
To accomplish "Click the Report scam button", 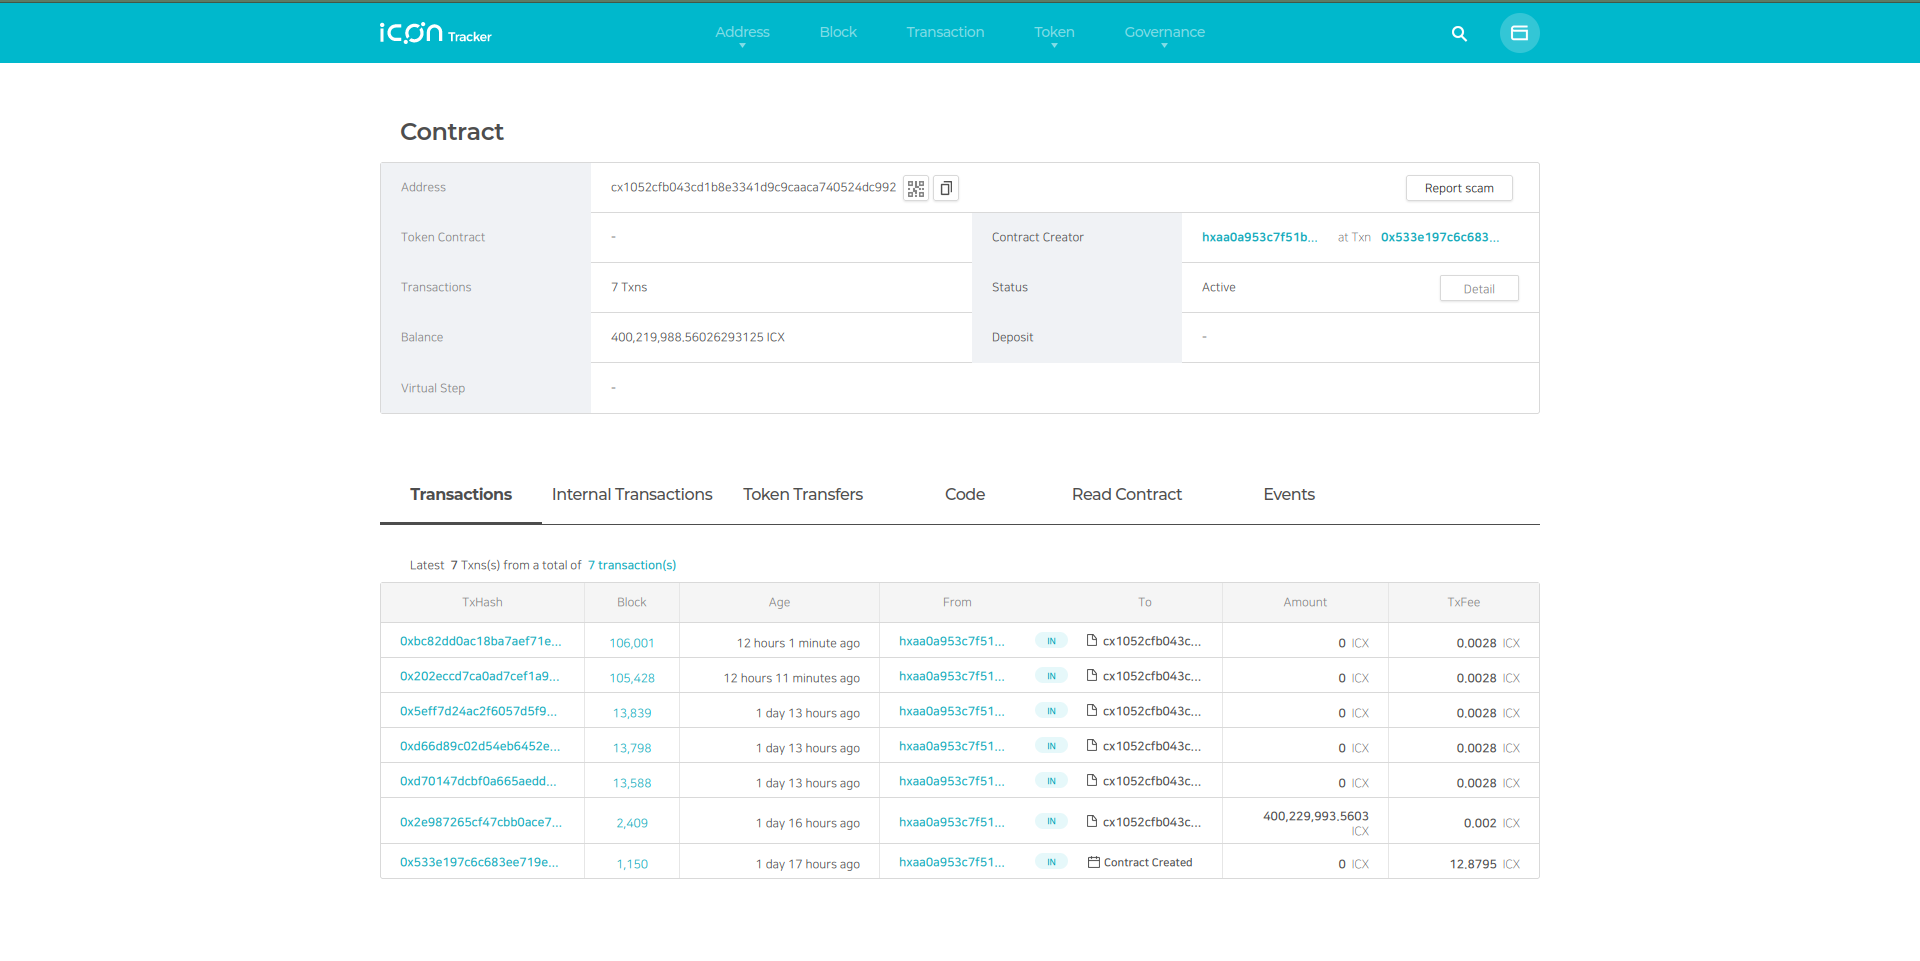I will point(1458,188).
